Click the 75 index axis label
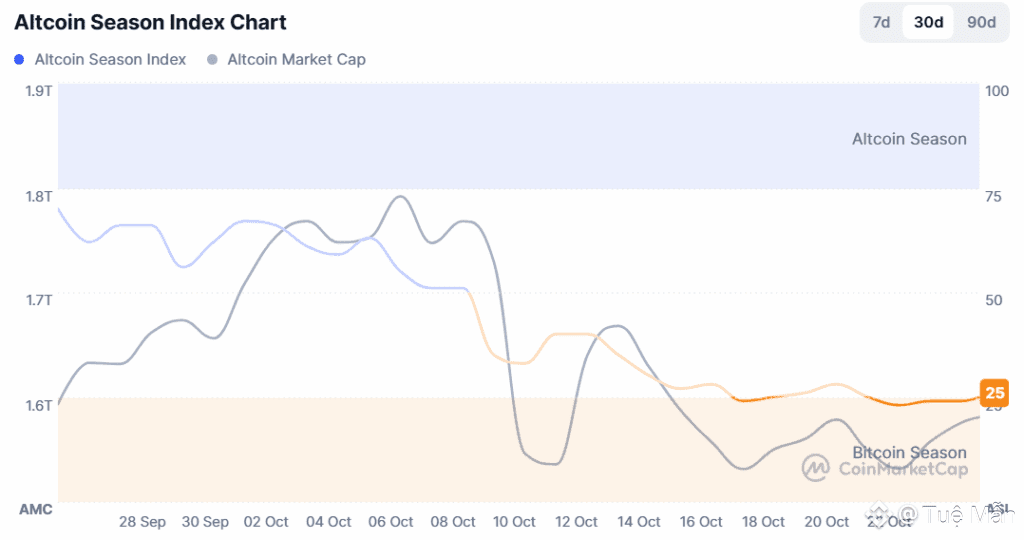The height and width of the screenshot is (540, 1024). tap(993, 196)
